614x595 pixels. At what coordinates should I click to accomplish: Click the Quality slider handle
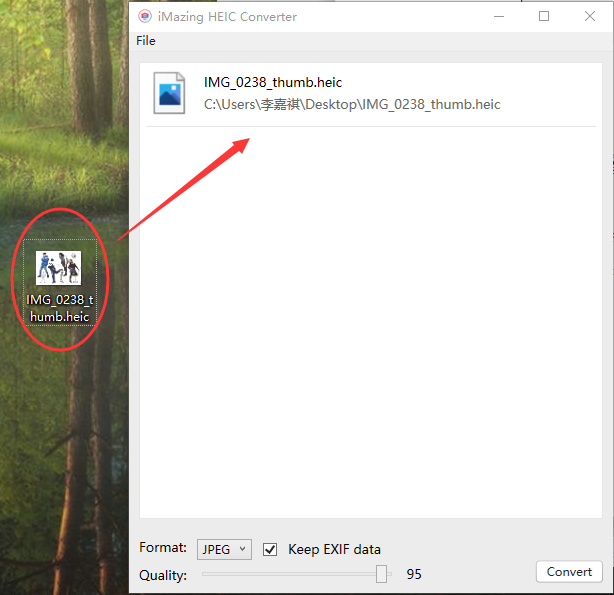pyautogui.click(x=381, y=574)
